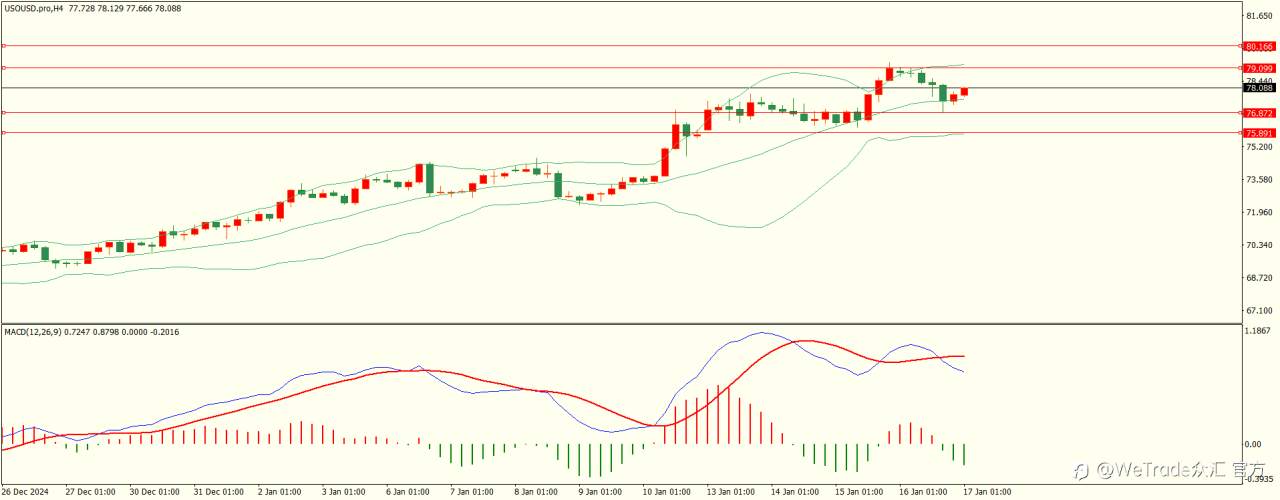Select the left anchor of the 75.891 line
The width and height of the screenshot is (1280, 500).
pos(4,133)
